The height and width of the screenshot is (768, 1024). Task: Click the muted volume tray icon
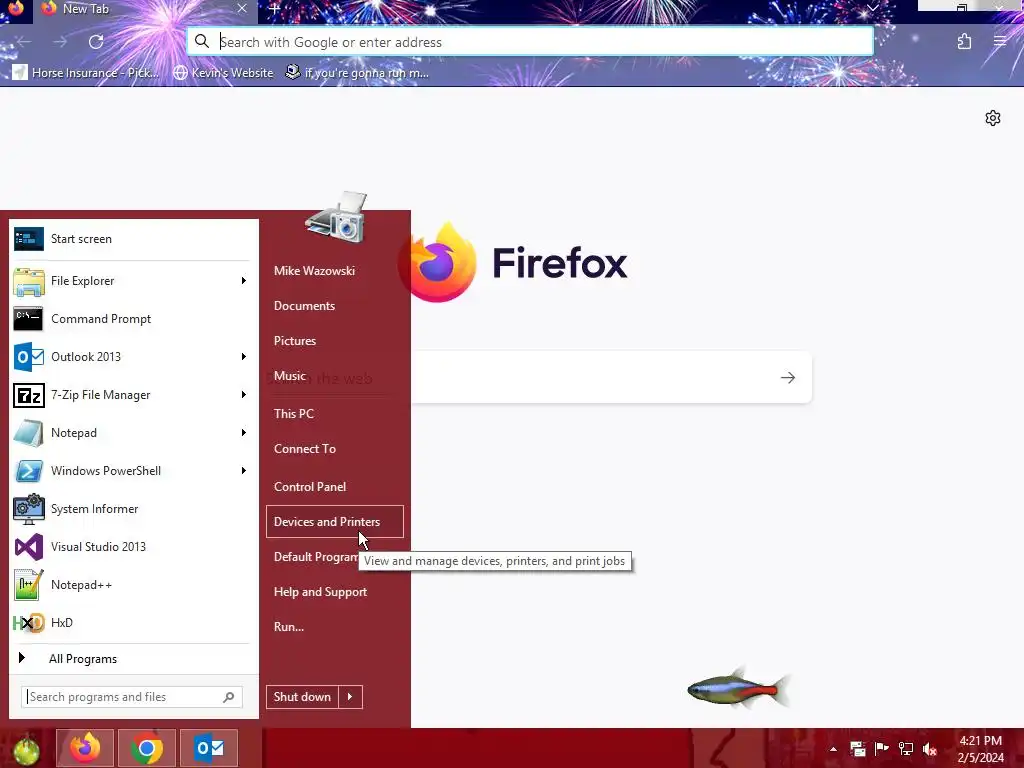930,749
